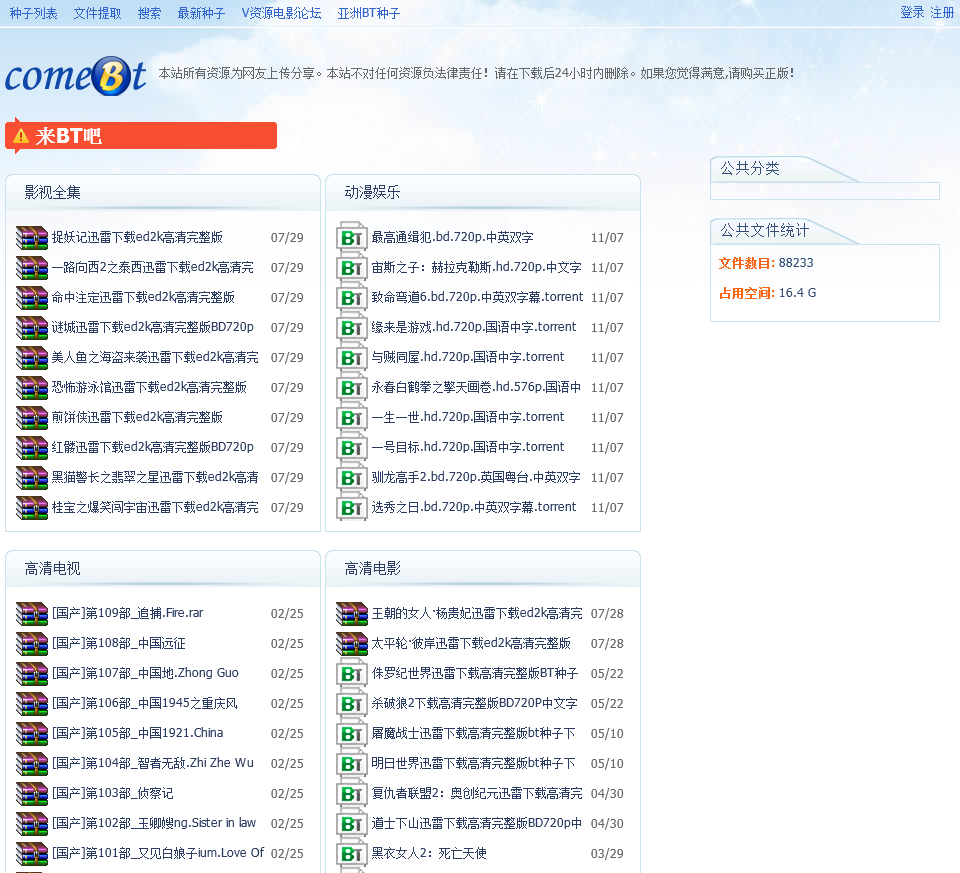
Task: Click the RAR icon beside 红髅迅雷下载
Action: [32, 448]
